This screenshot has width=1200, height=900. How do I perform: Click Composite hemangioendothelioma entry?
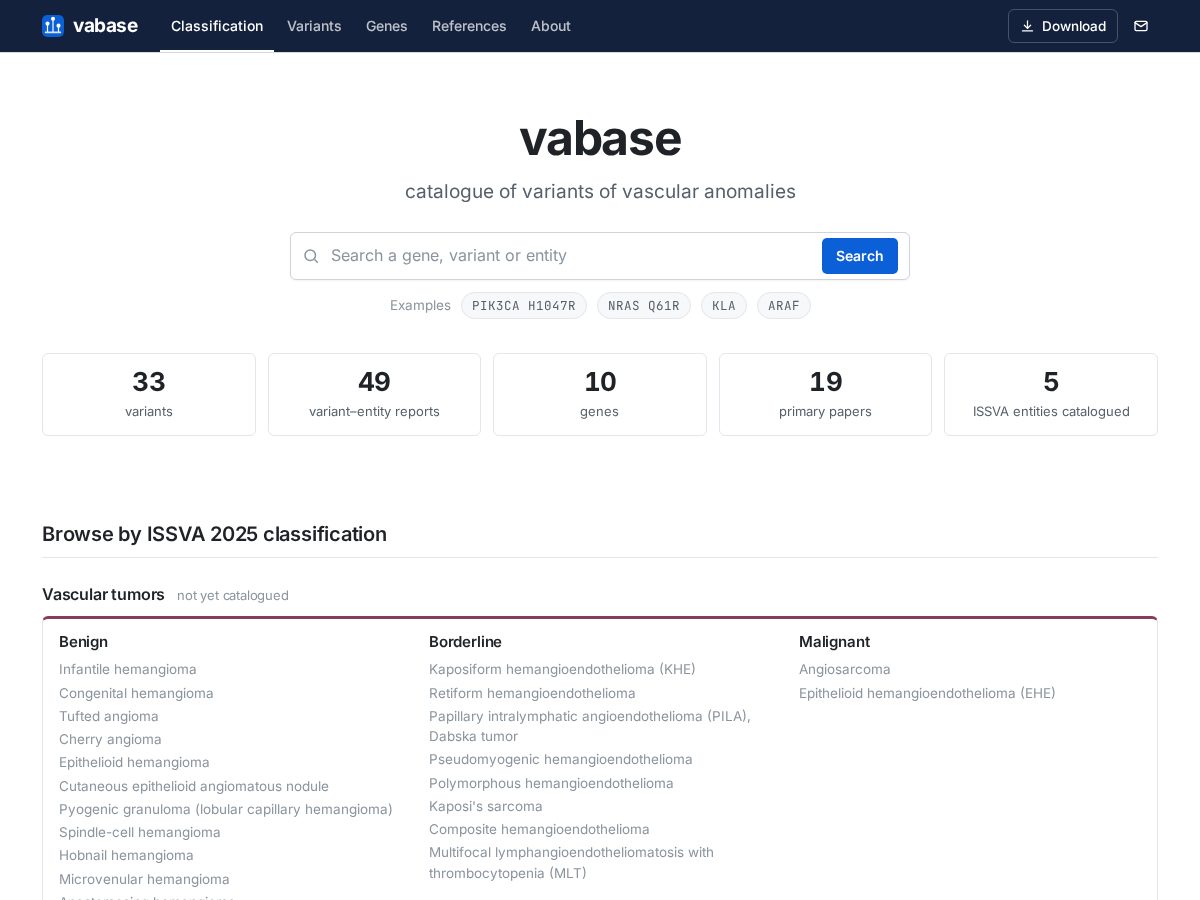pos(539,829)
